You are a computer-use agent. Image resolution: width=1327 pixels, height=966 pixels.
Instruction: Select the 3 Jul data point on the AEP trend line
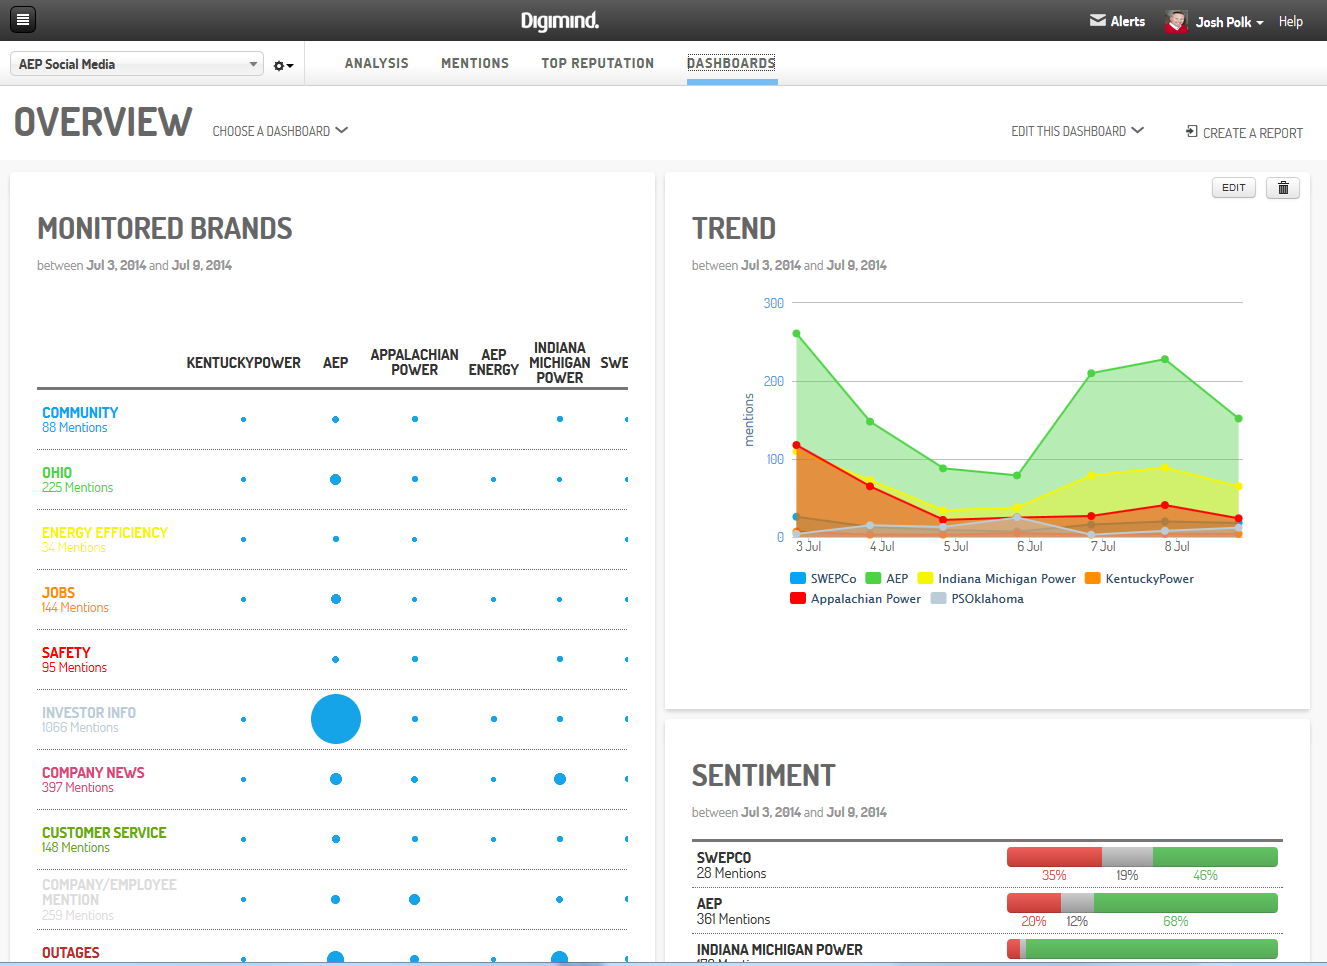click(x=796, y=334)
